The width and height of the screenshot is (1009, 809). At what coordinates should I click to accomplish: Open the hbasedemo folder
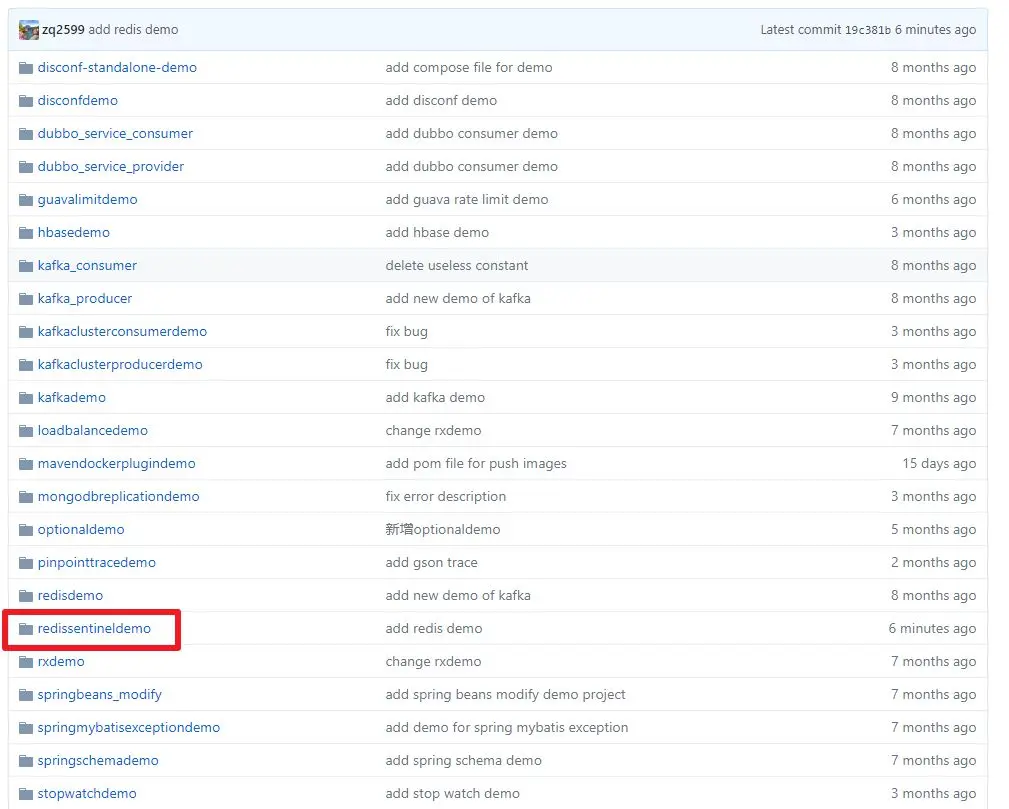tap(73, 232)
